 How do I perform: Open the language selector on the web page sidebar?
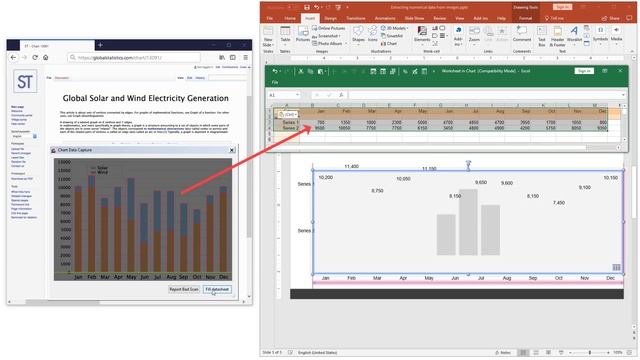tap(24, 136)
